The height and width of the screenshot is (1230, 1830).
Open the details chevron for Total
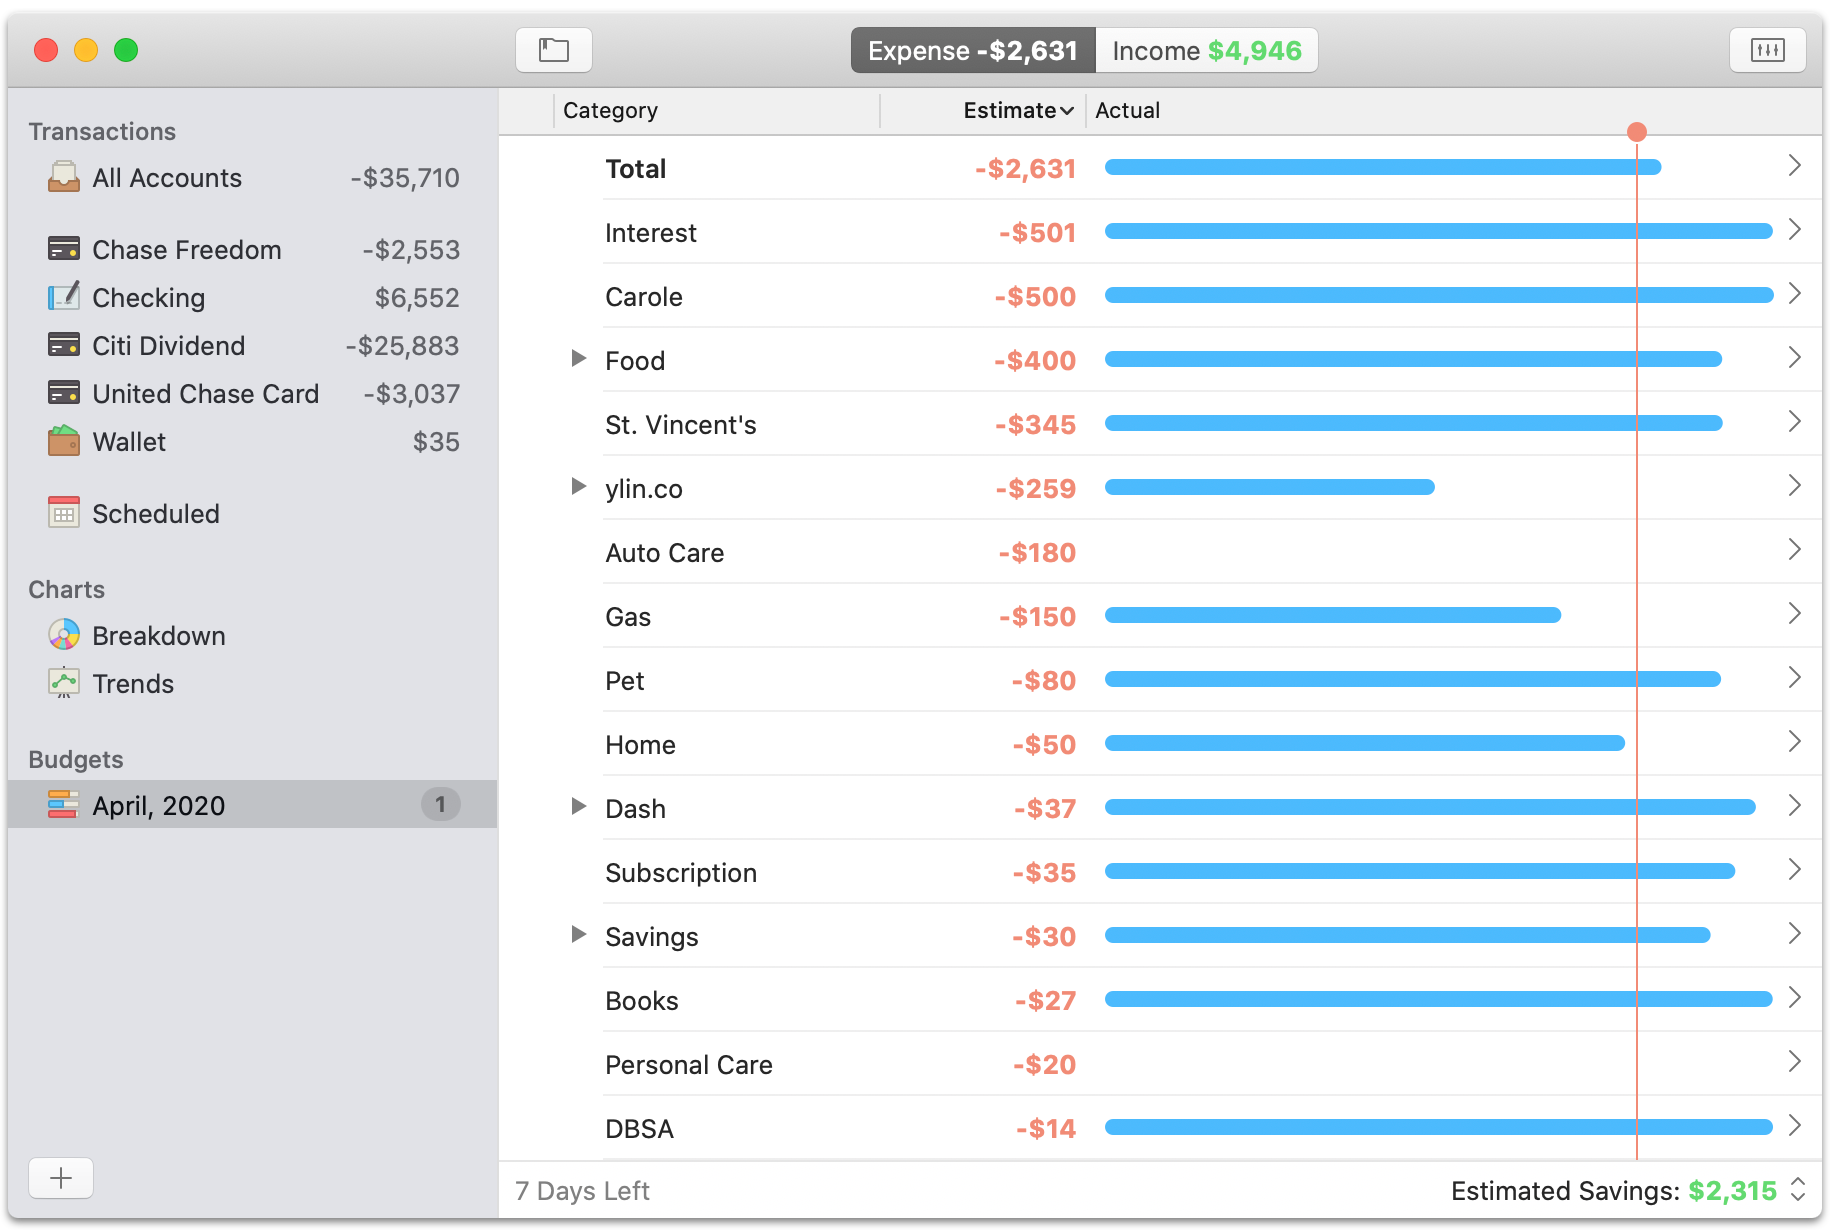[1795, 166]
